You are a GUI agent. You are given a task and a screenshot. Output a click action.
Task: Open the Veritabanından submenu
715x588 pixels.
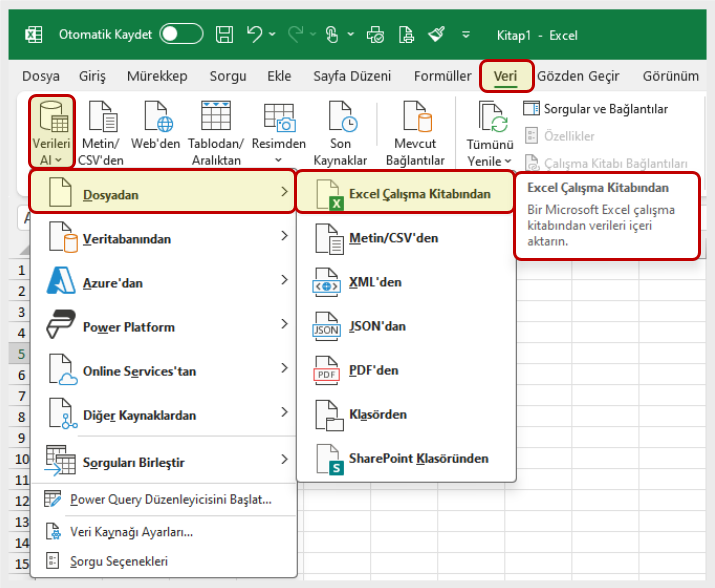[x=164, y=238]
